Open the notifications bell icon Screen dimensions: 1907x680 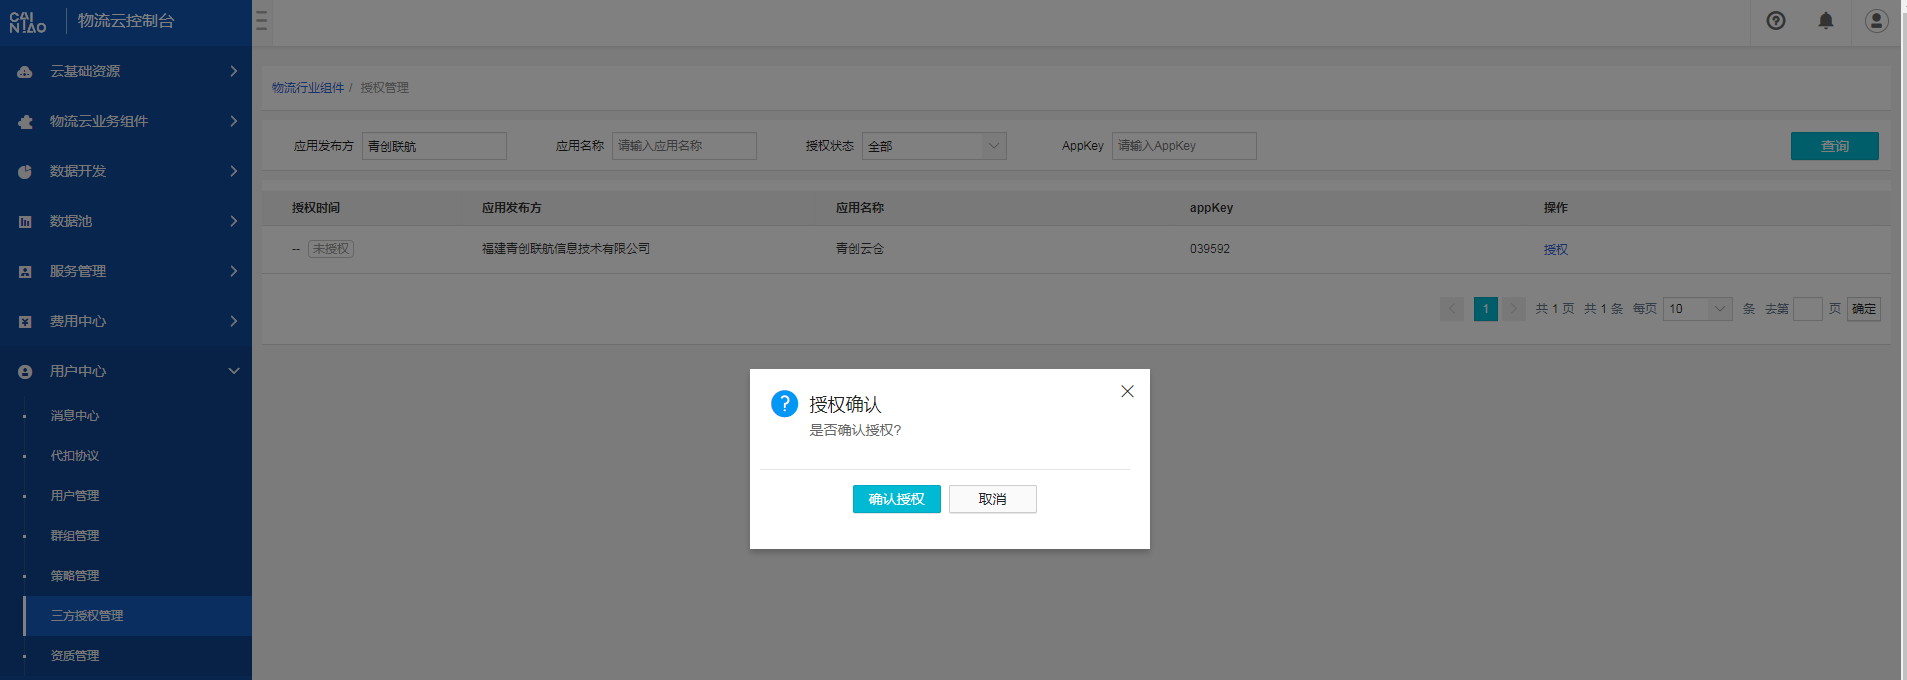[1825, 21]
